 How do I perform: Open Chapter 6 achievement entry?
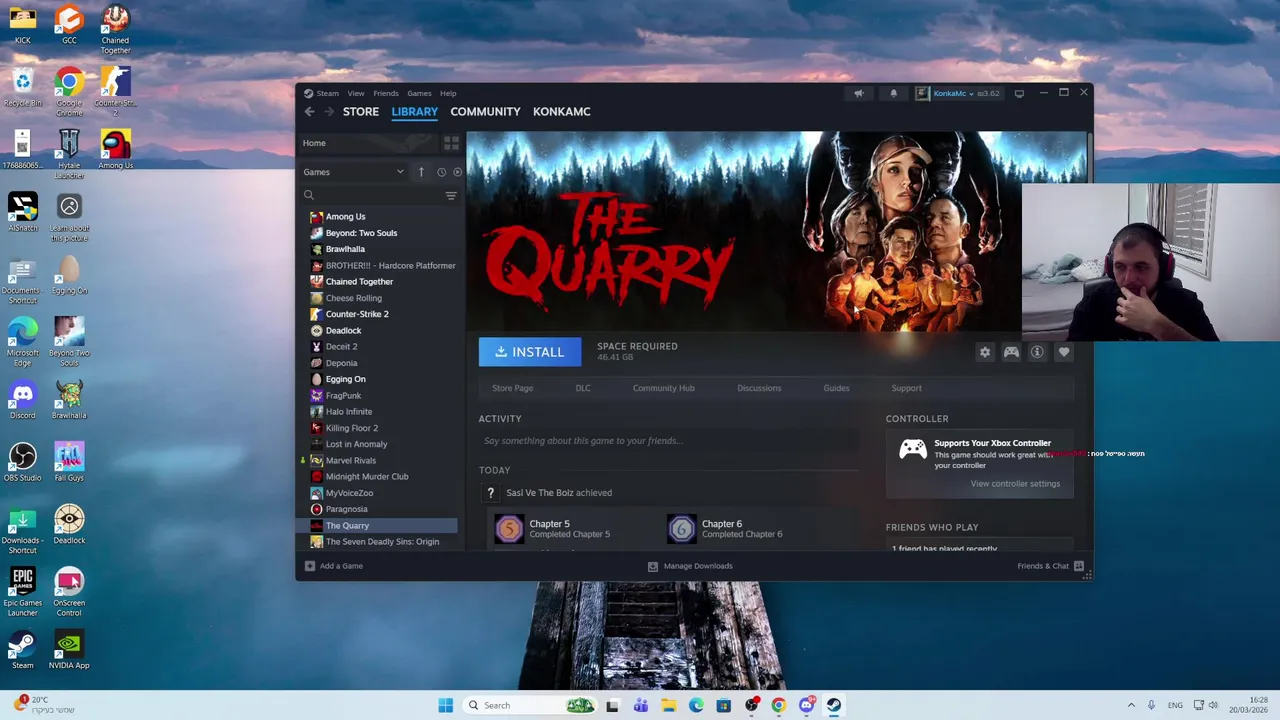coord(726,529)
